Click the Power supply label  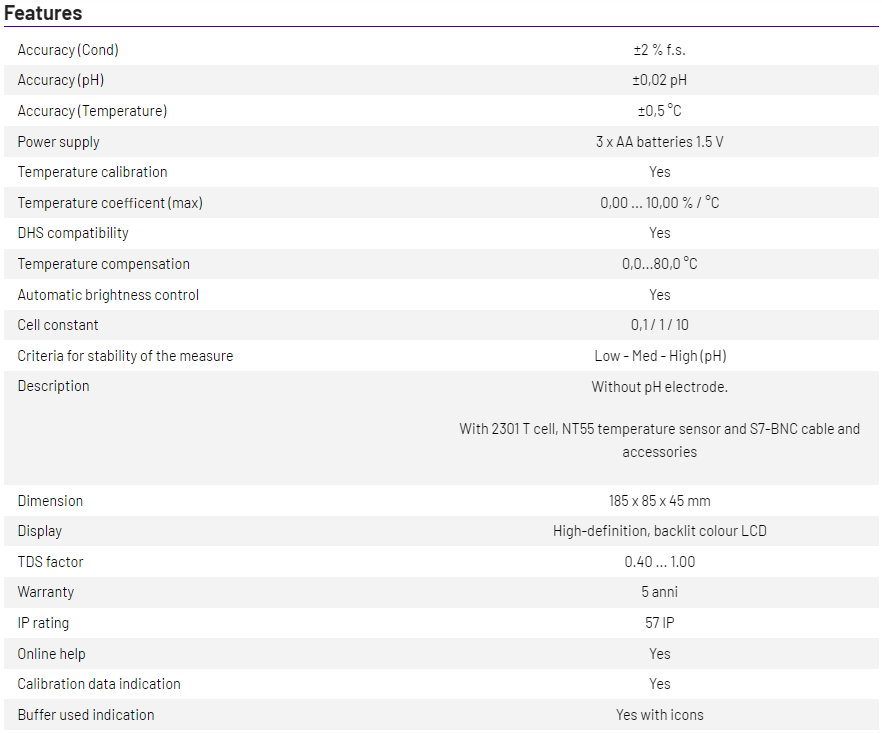(x=58, y=142)
